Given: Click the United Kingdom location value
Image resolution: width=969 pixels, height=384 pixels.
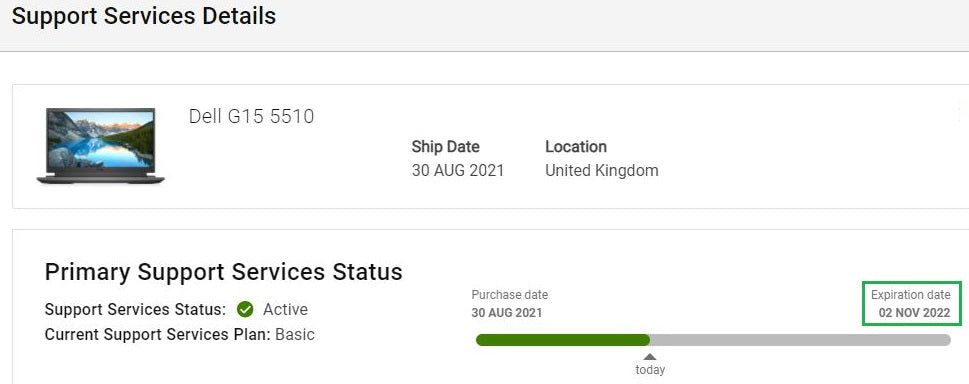Looking at the screenshot, I should (x=602, y=171).
